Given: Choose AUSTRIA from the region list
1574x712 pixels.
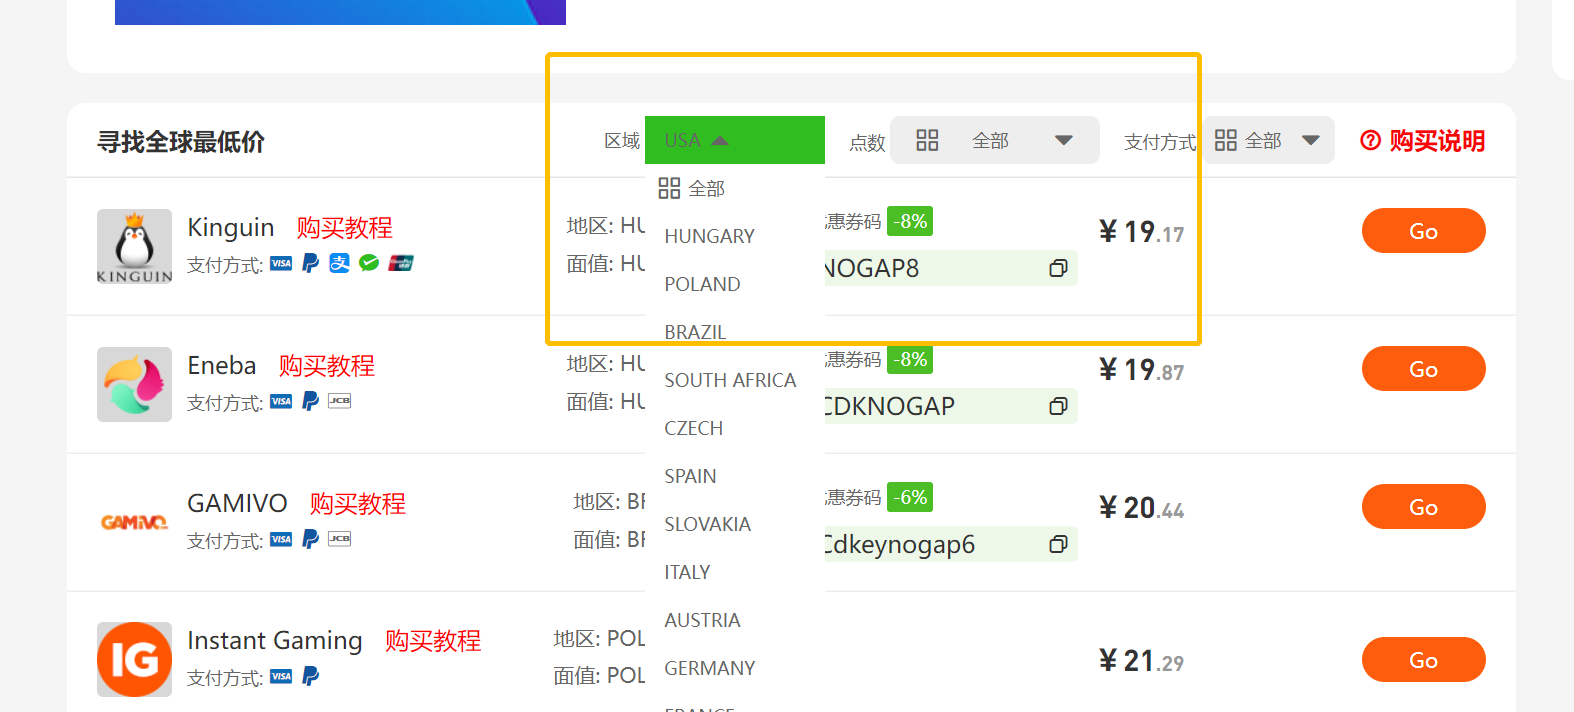Looking at the screenshot, I should (735, 620).
